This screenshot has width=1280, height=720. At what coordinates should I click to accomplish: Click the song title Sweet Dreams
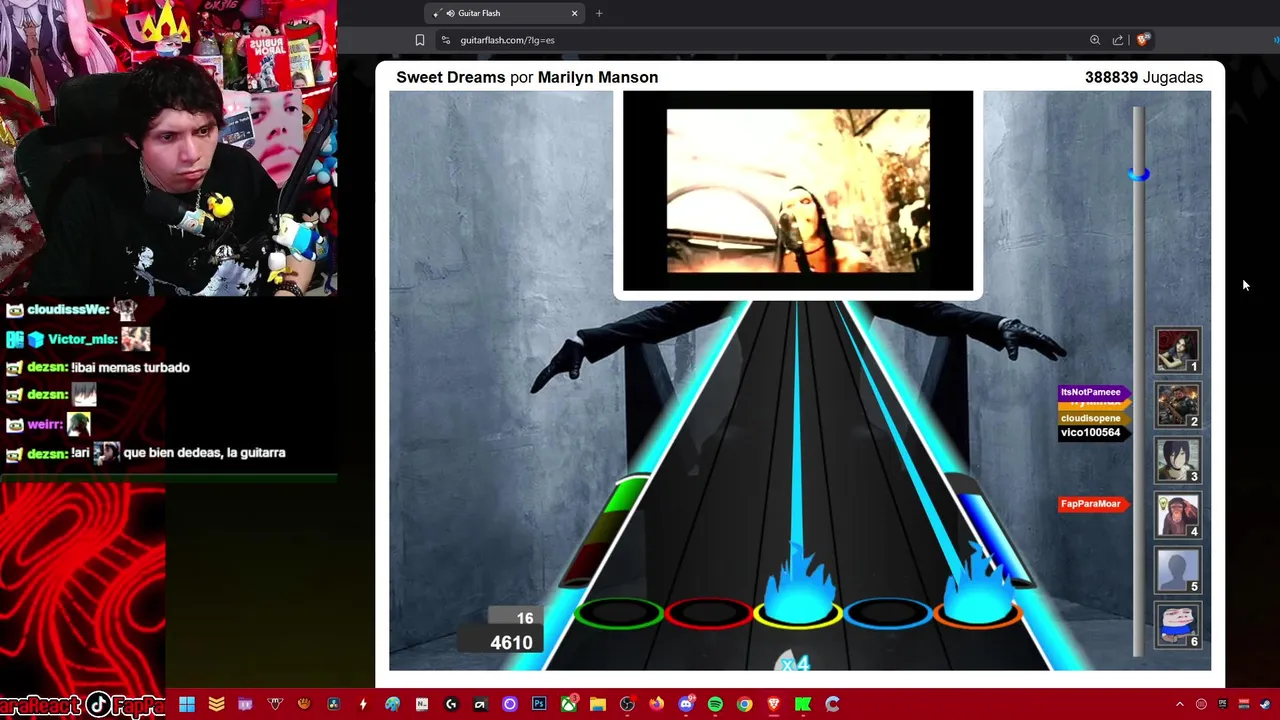[x=450, y=77]
